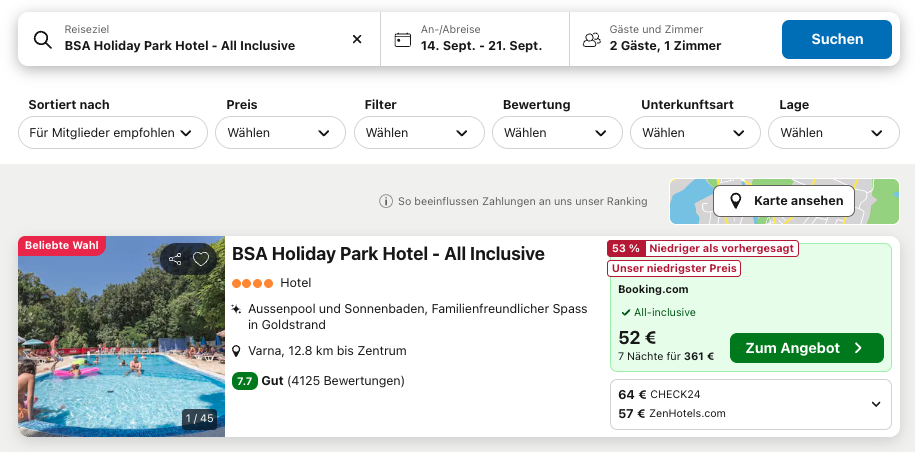This screenshot has width=915, height=452.
Task: Open the calendar icon for travel dates
Action: 403,40
